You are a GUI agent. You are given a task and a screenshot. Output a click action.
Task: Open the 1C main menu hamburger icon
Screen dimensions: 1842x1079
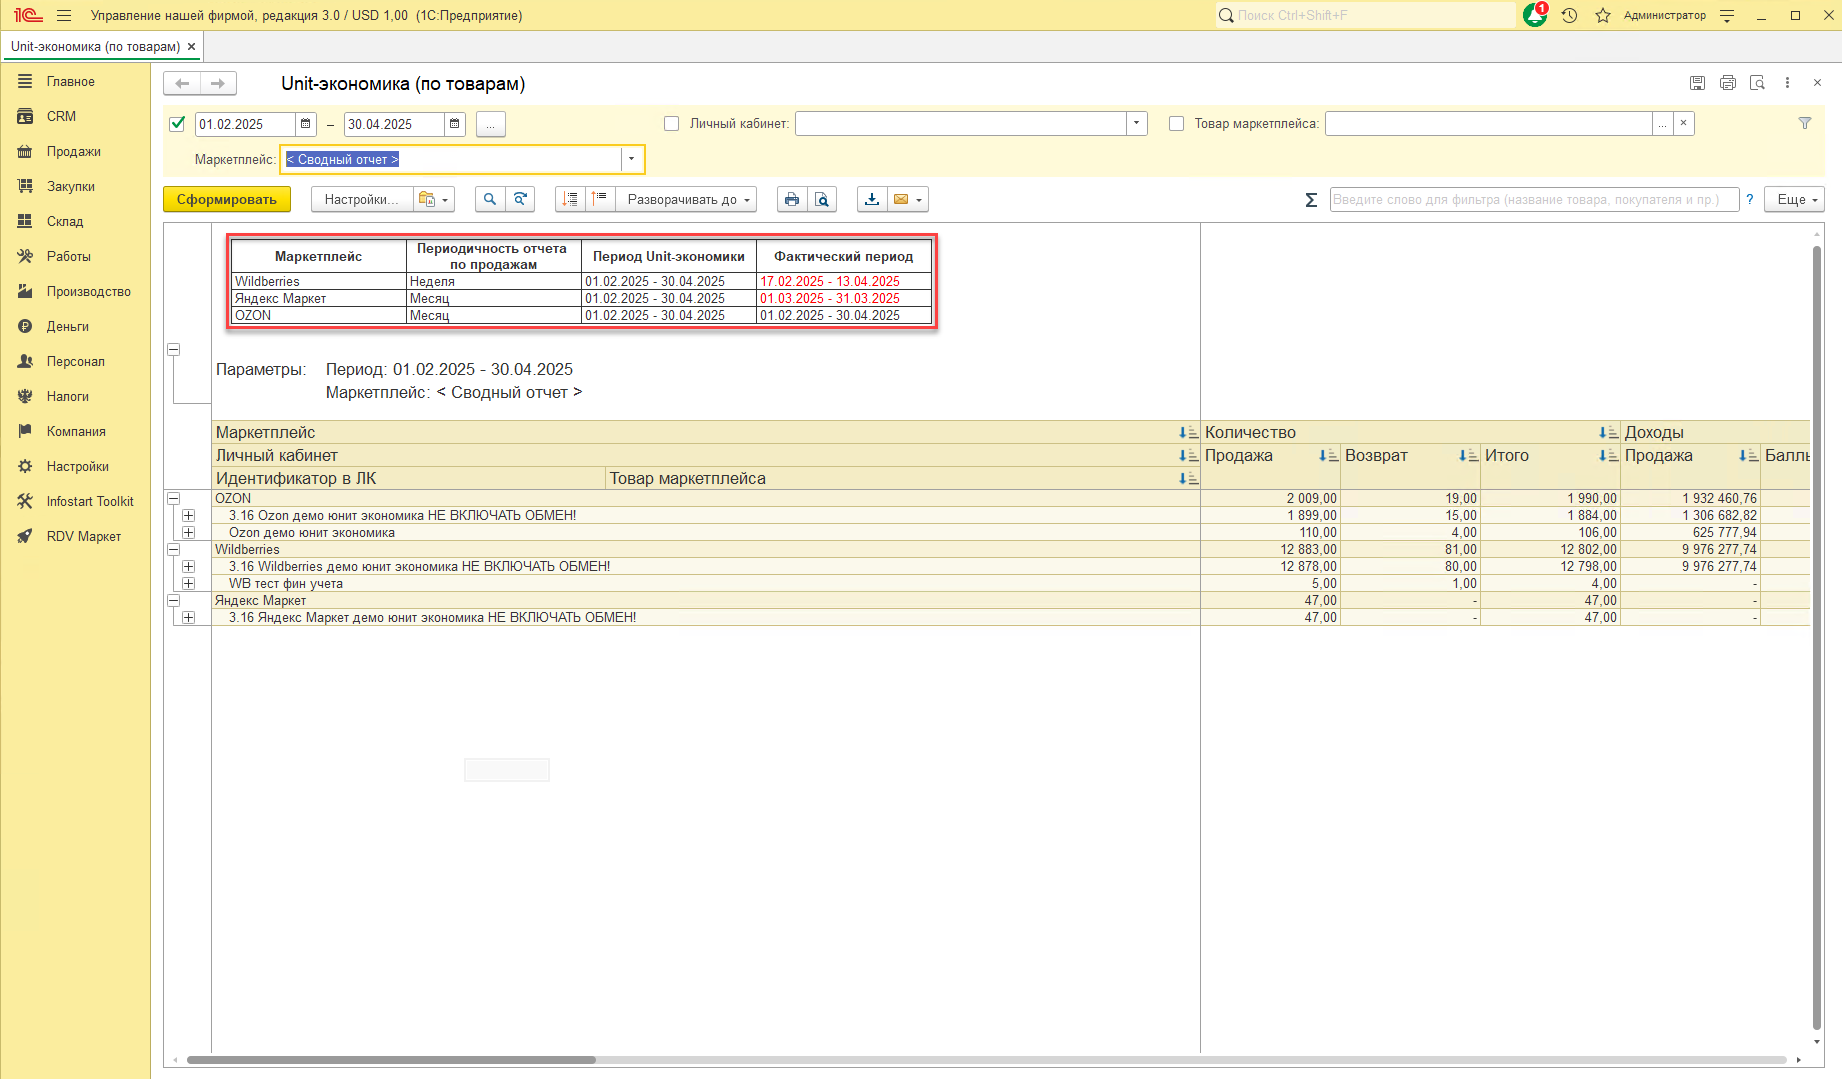tap(64, 15)
